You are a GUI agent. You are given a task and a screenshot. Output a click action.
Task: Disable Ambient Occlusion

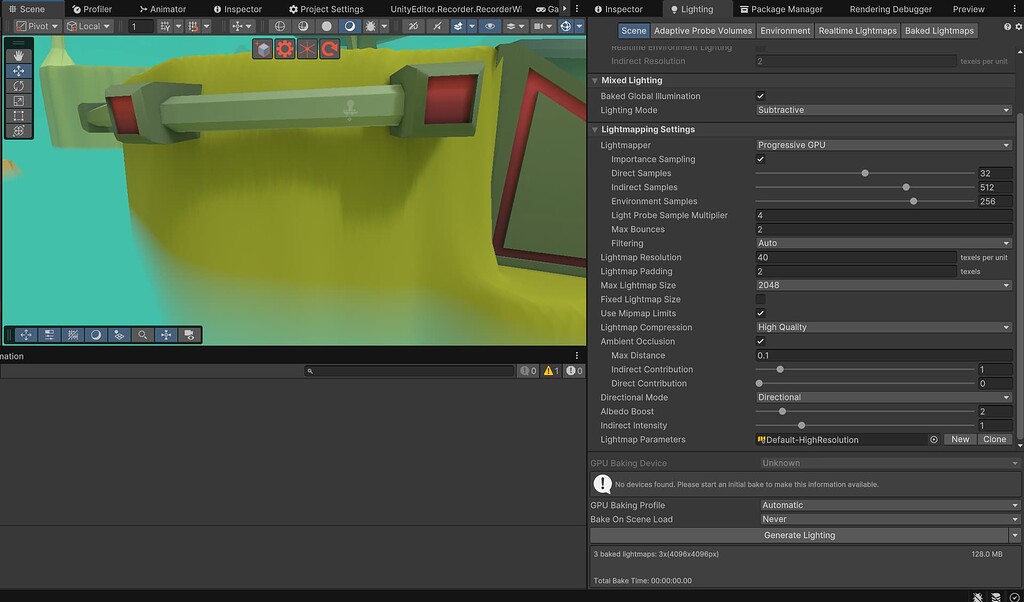(x=761, y=341)
